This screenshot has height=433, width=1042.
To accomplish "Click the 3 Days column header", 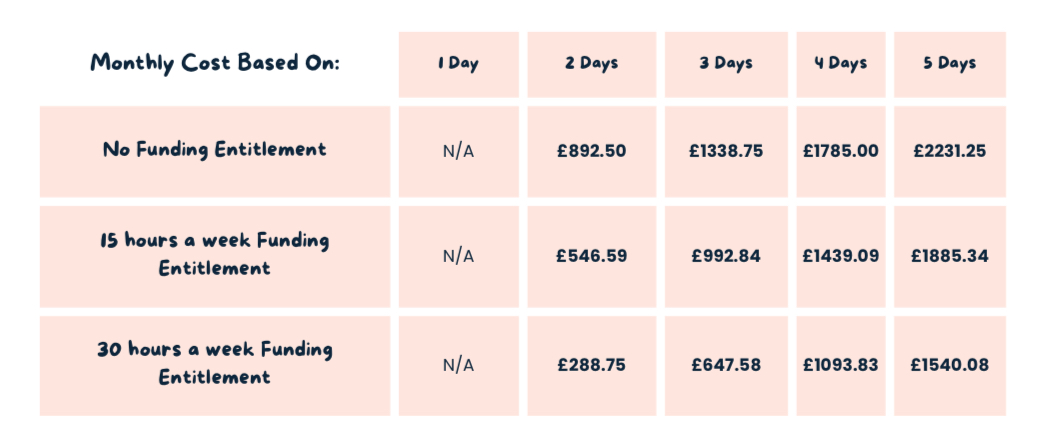I will 726,64.
